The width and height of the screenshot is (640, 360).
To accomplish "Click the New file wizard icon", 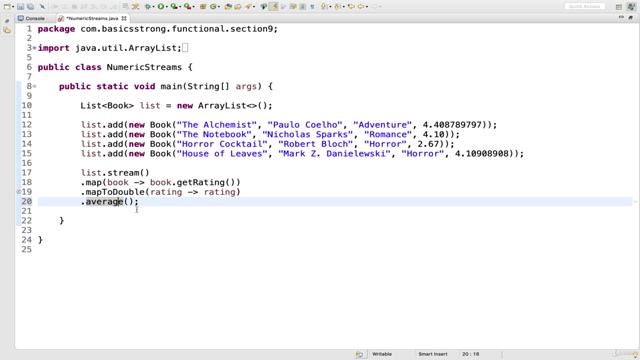I will point(7,7).
